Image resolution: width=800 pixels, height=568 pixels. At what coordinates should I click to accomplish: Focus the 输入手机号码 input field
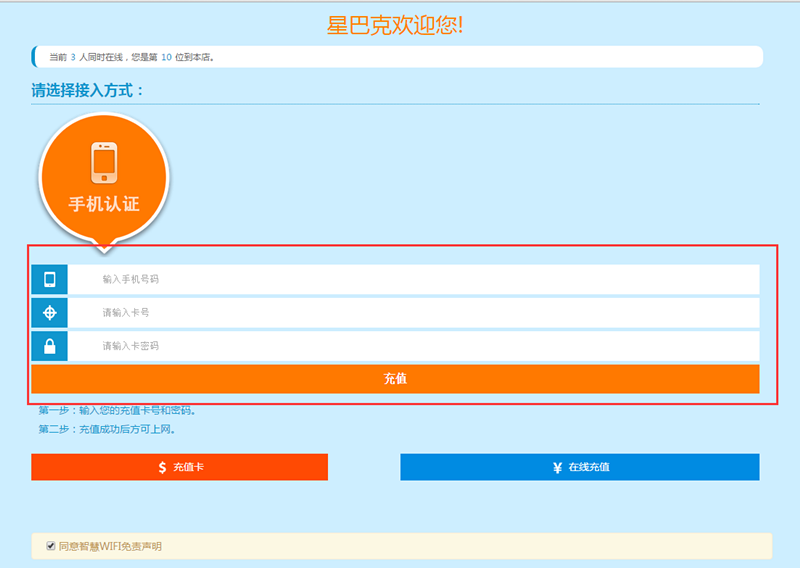tap(413, 280)
